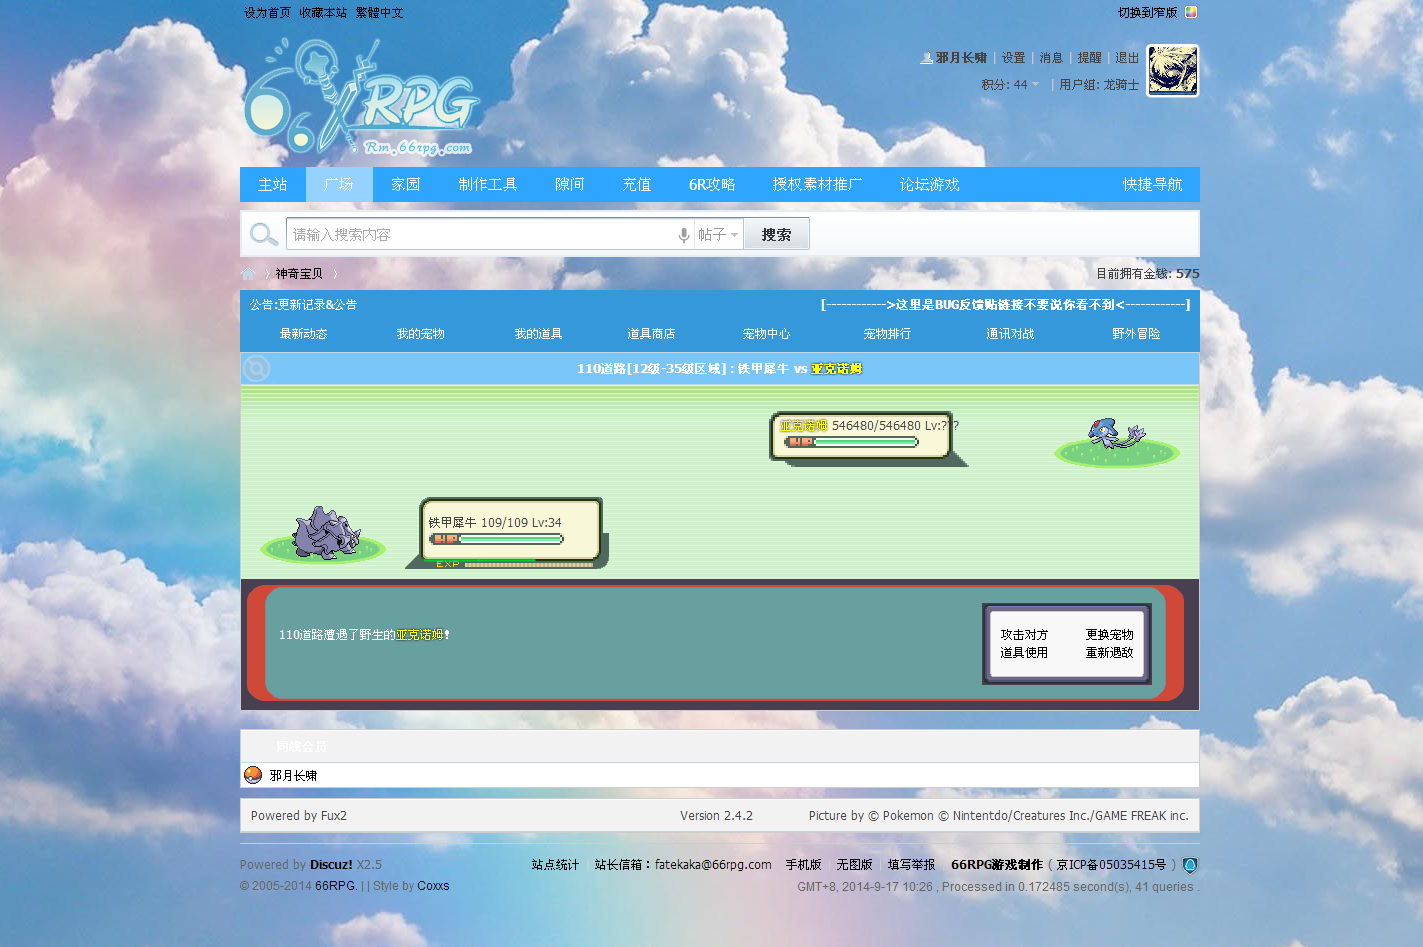This screenshot has height=947, width=1423.
Task: Open the 制作工具 nav tab
Action: pyautogui.click(x=488, y=184)
